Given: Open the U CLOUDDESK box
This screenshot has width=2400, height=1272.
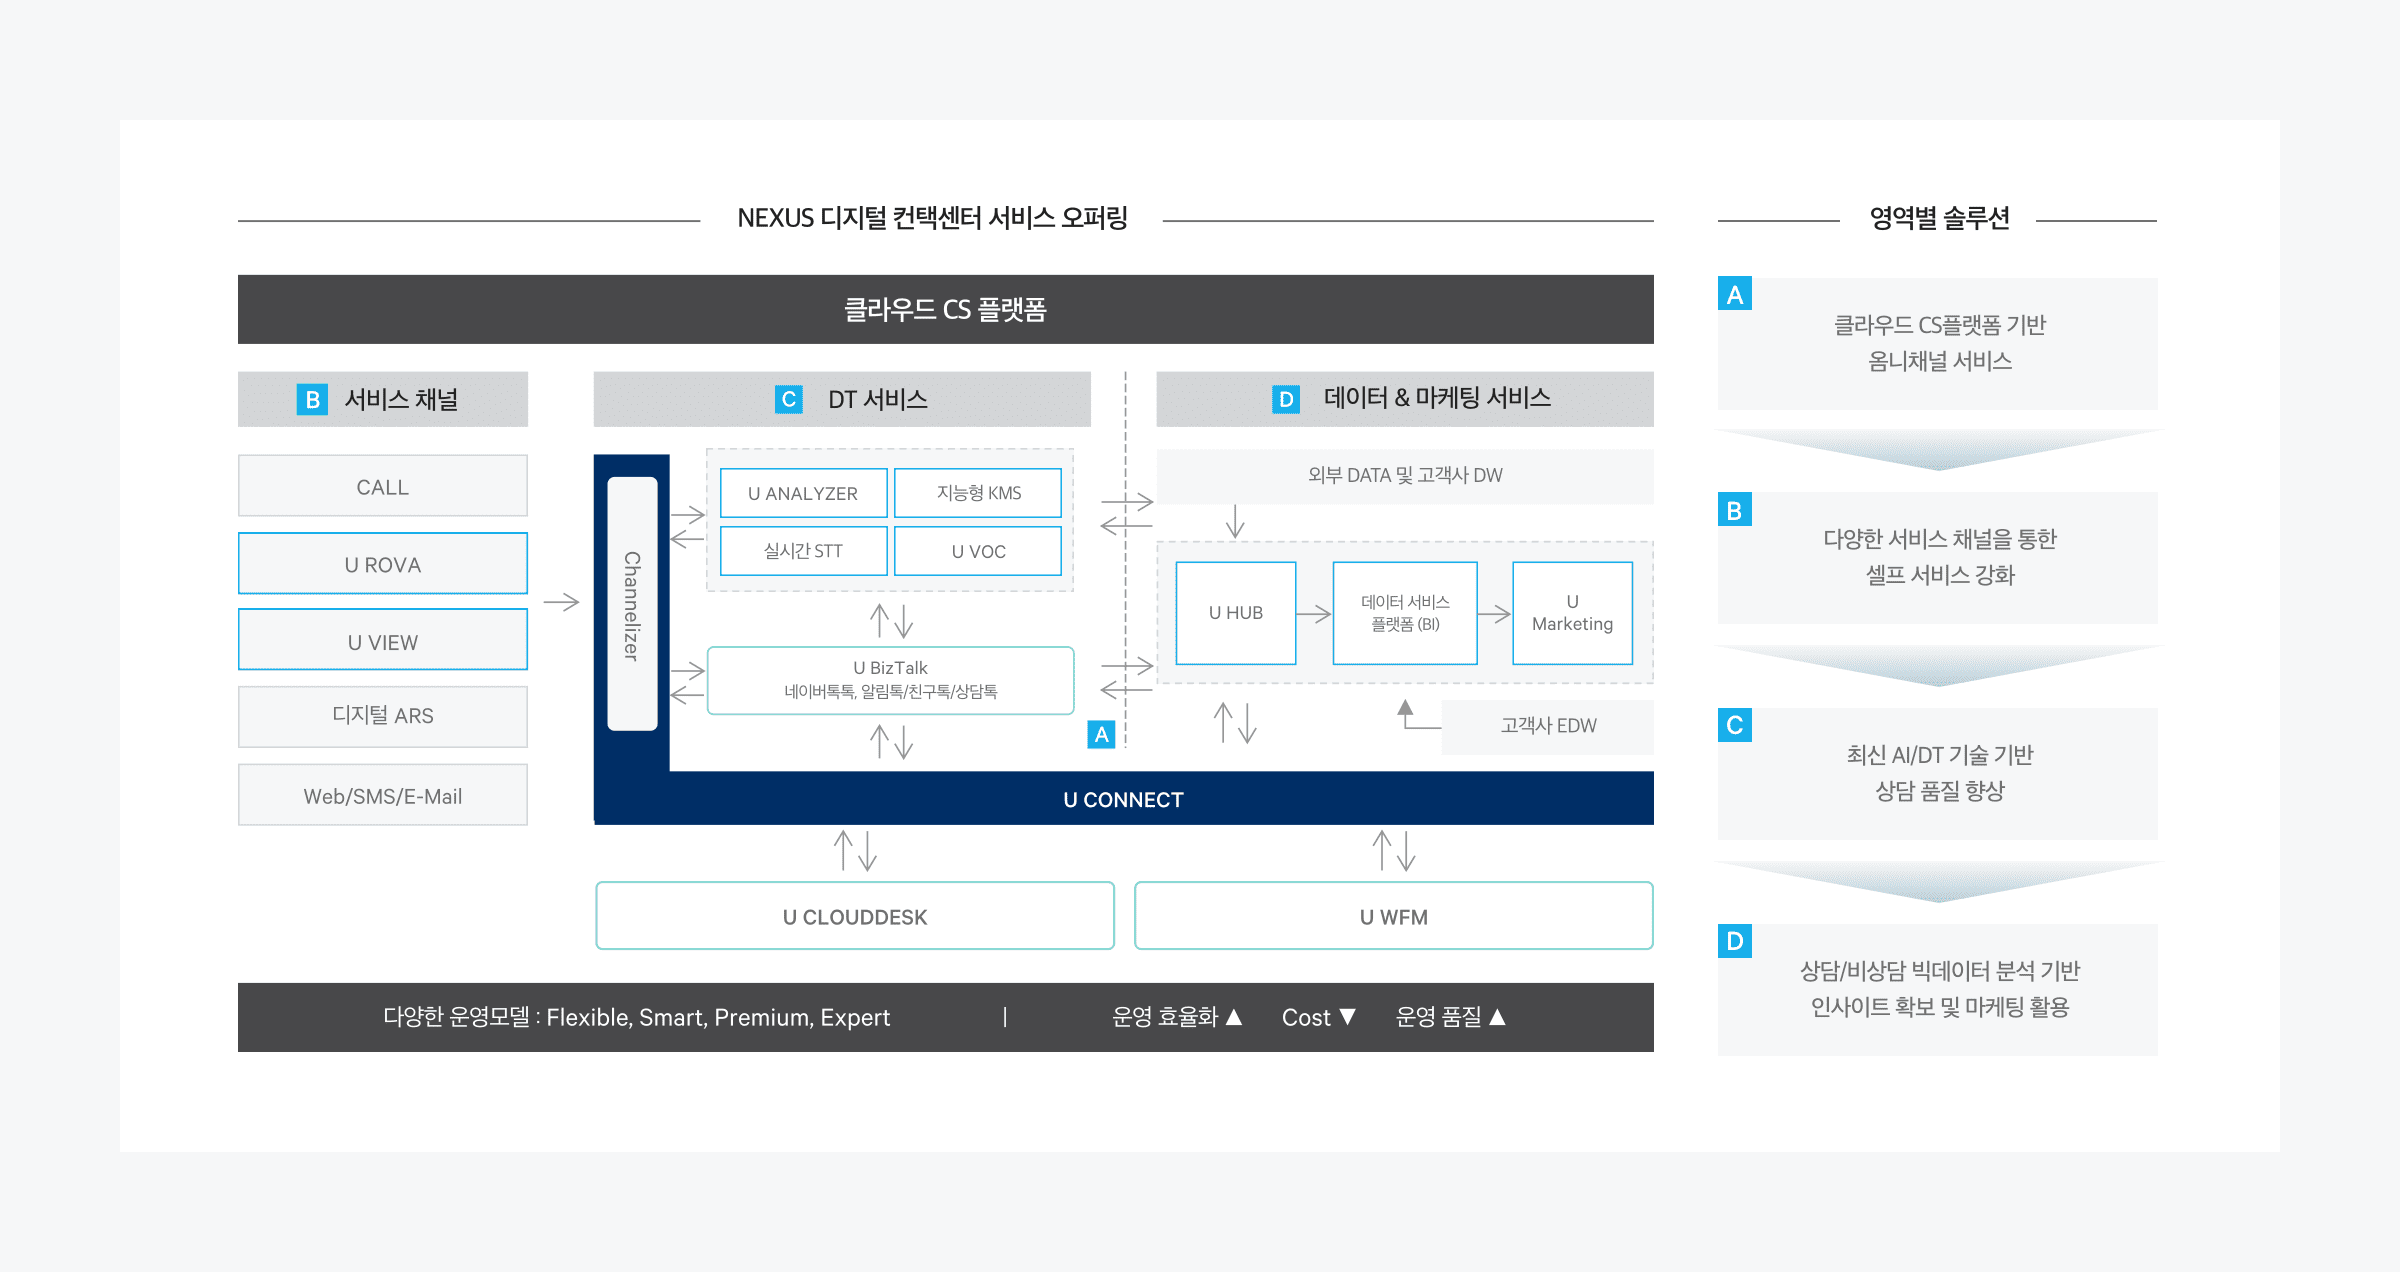Looking at the screenshot, I should point(854,916).
